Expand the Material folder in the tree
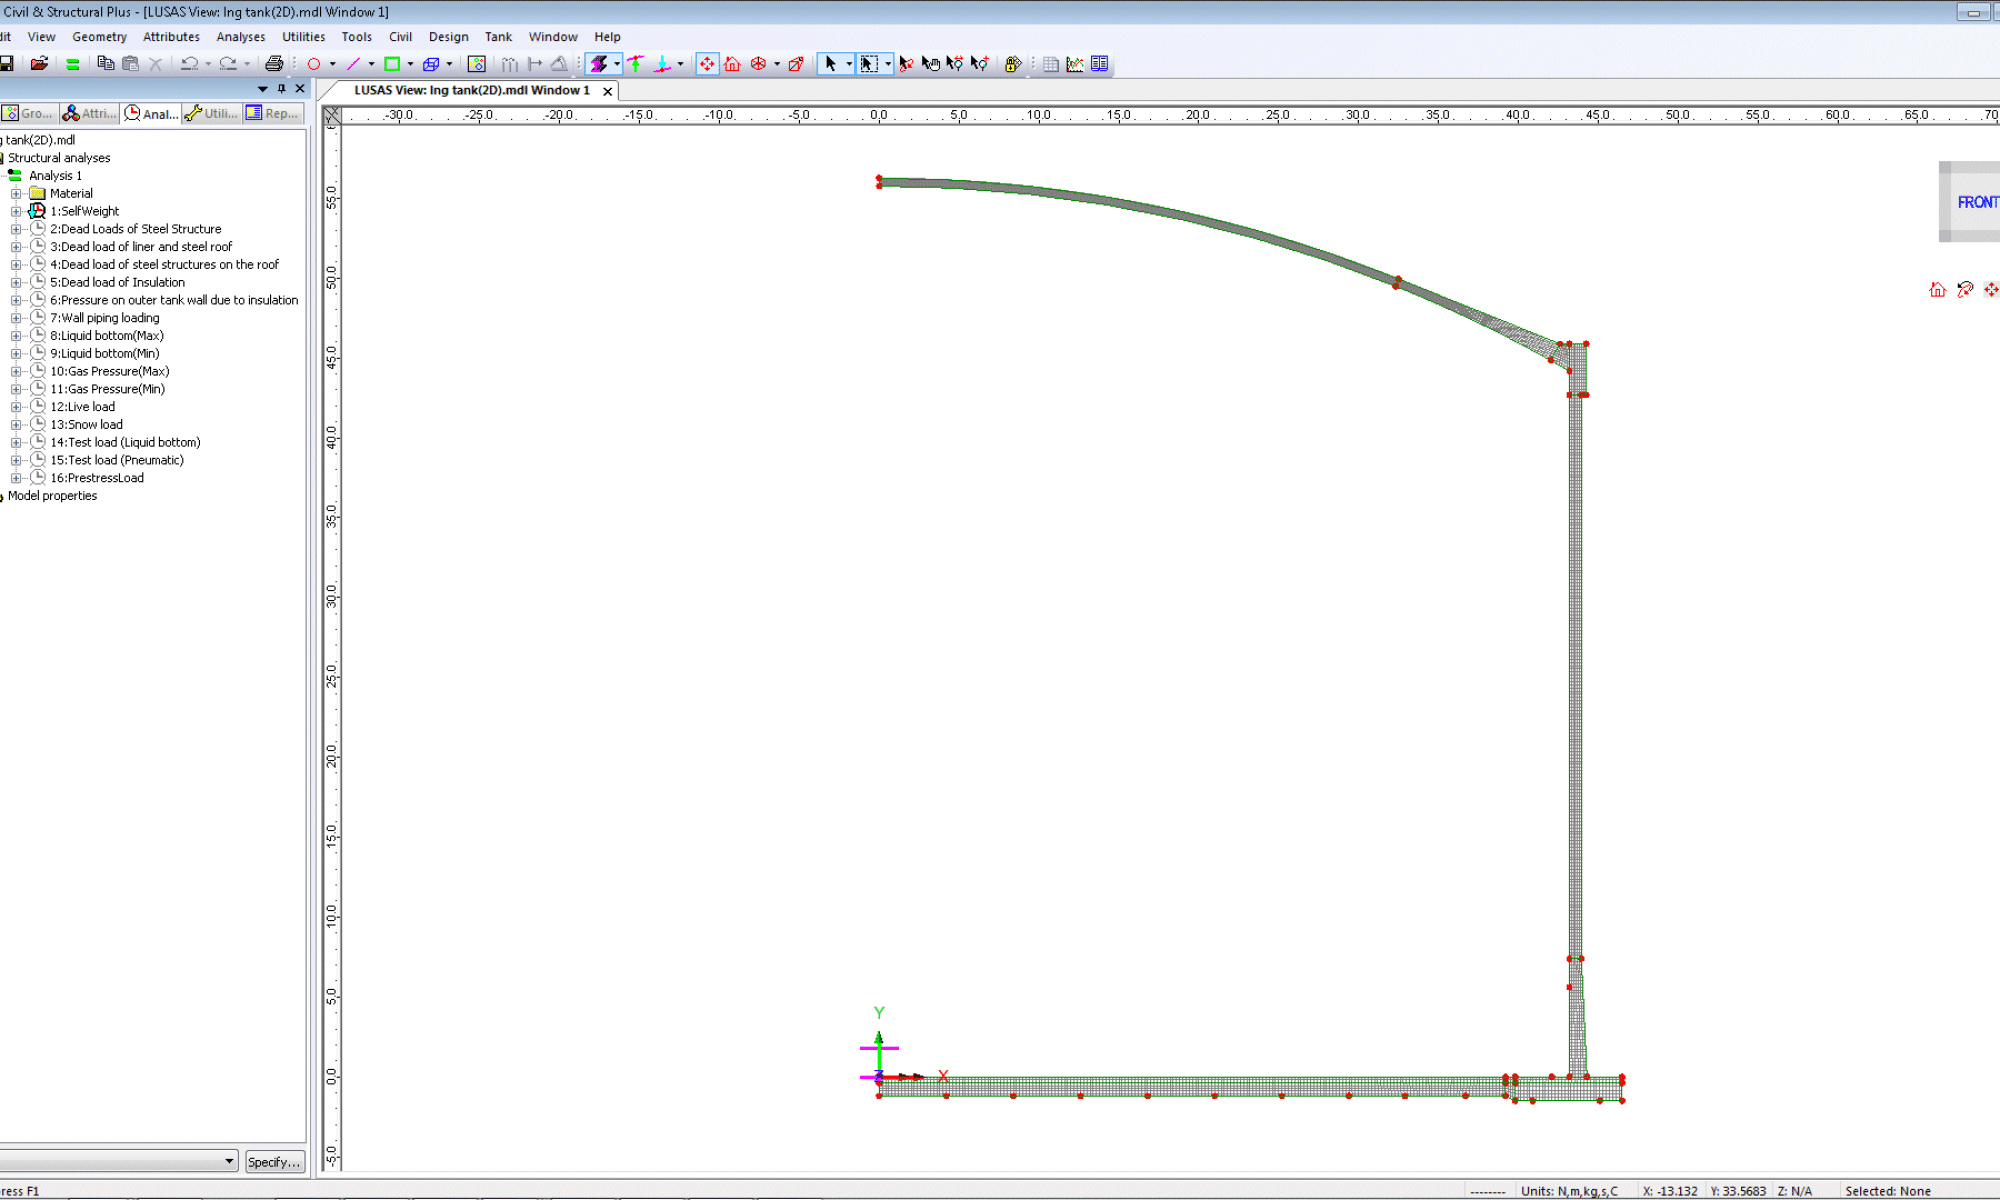2000x1200 pixels. click(16, 193)
